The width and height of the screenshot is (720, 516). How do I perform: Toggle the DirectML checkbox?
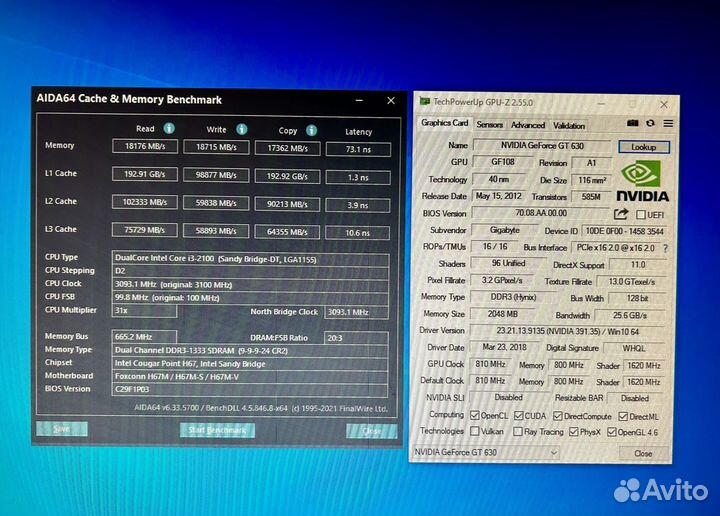coord(623,416)
